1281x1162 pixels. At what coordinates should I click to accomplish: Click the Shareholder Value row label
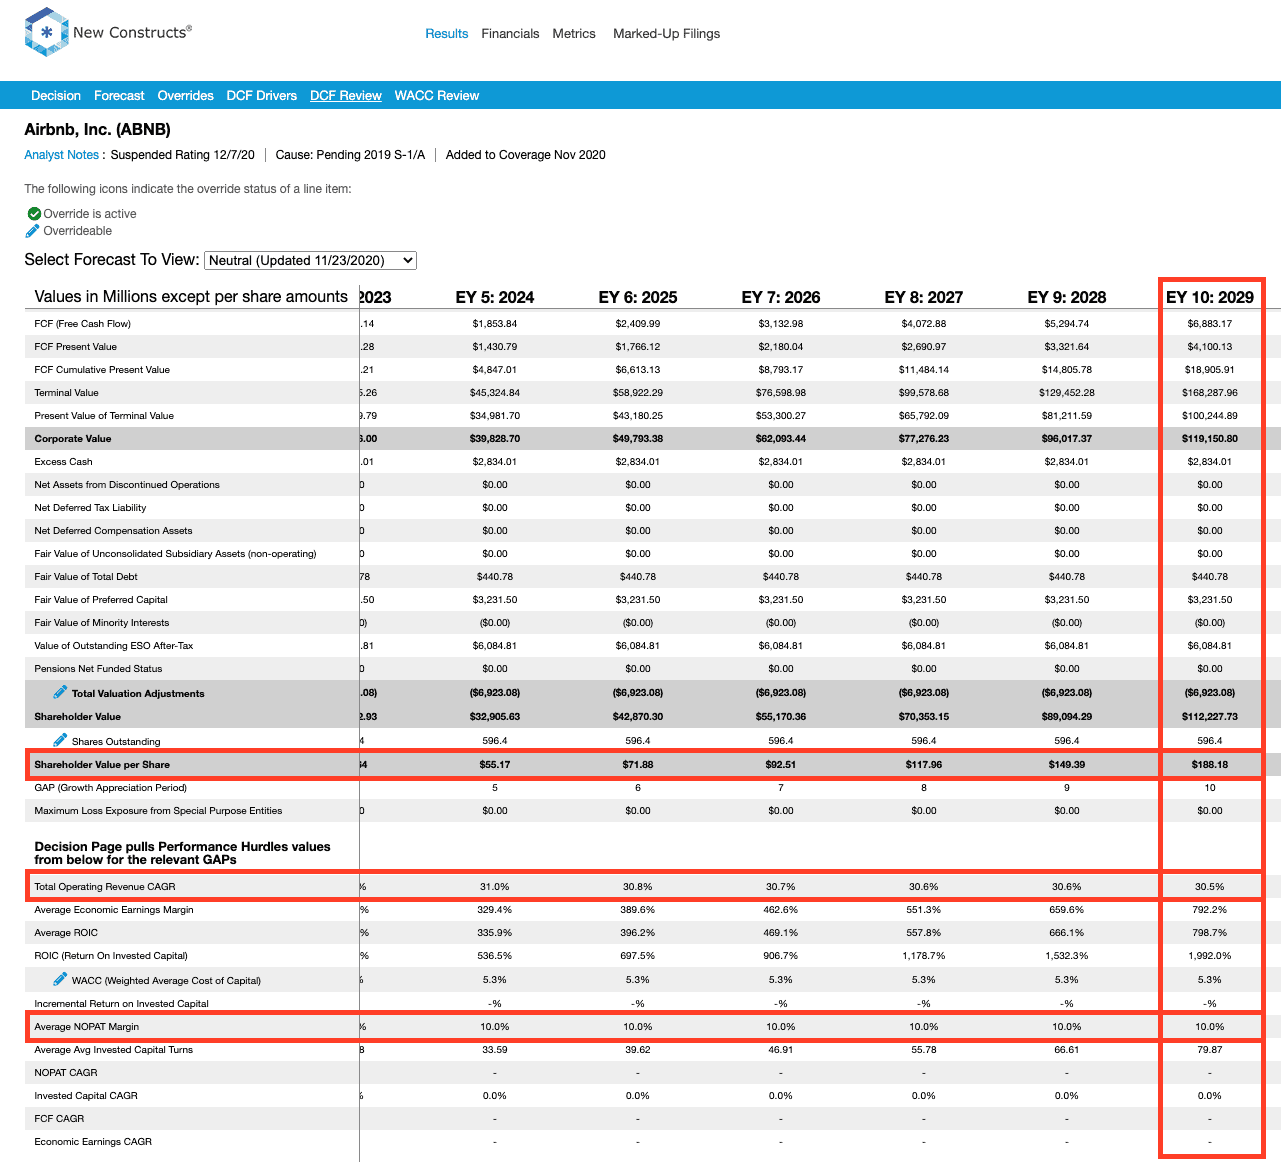pos(78,717)
